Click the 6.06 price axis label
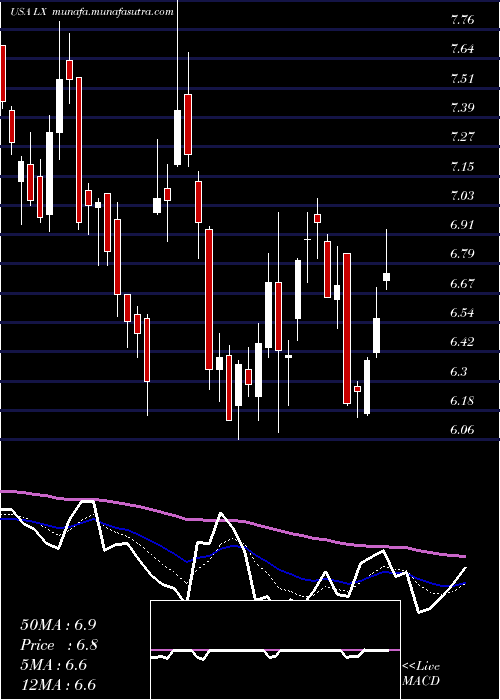The image size is (500, 700). (462, 430)
